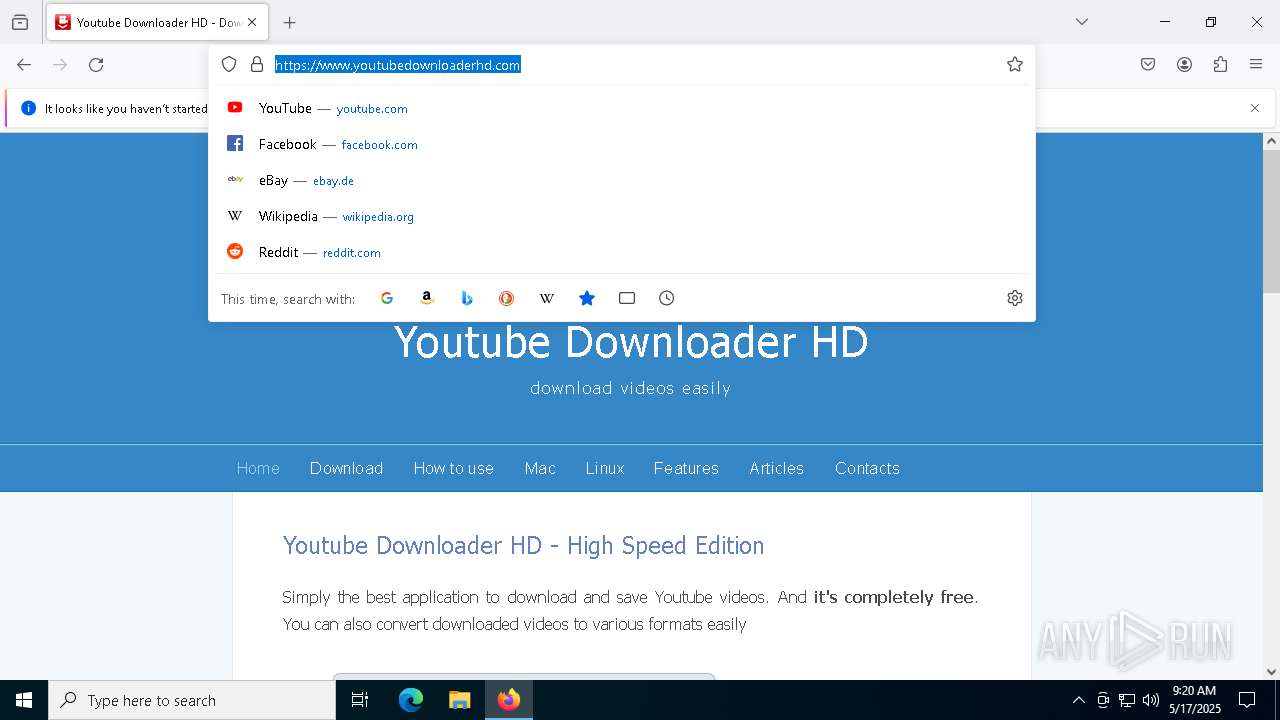Click the scrollbar up arrow
Image resolution: width=1280 pixels, height=720 pixels.
coord(1271,141)
